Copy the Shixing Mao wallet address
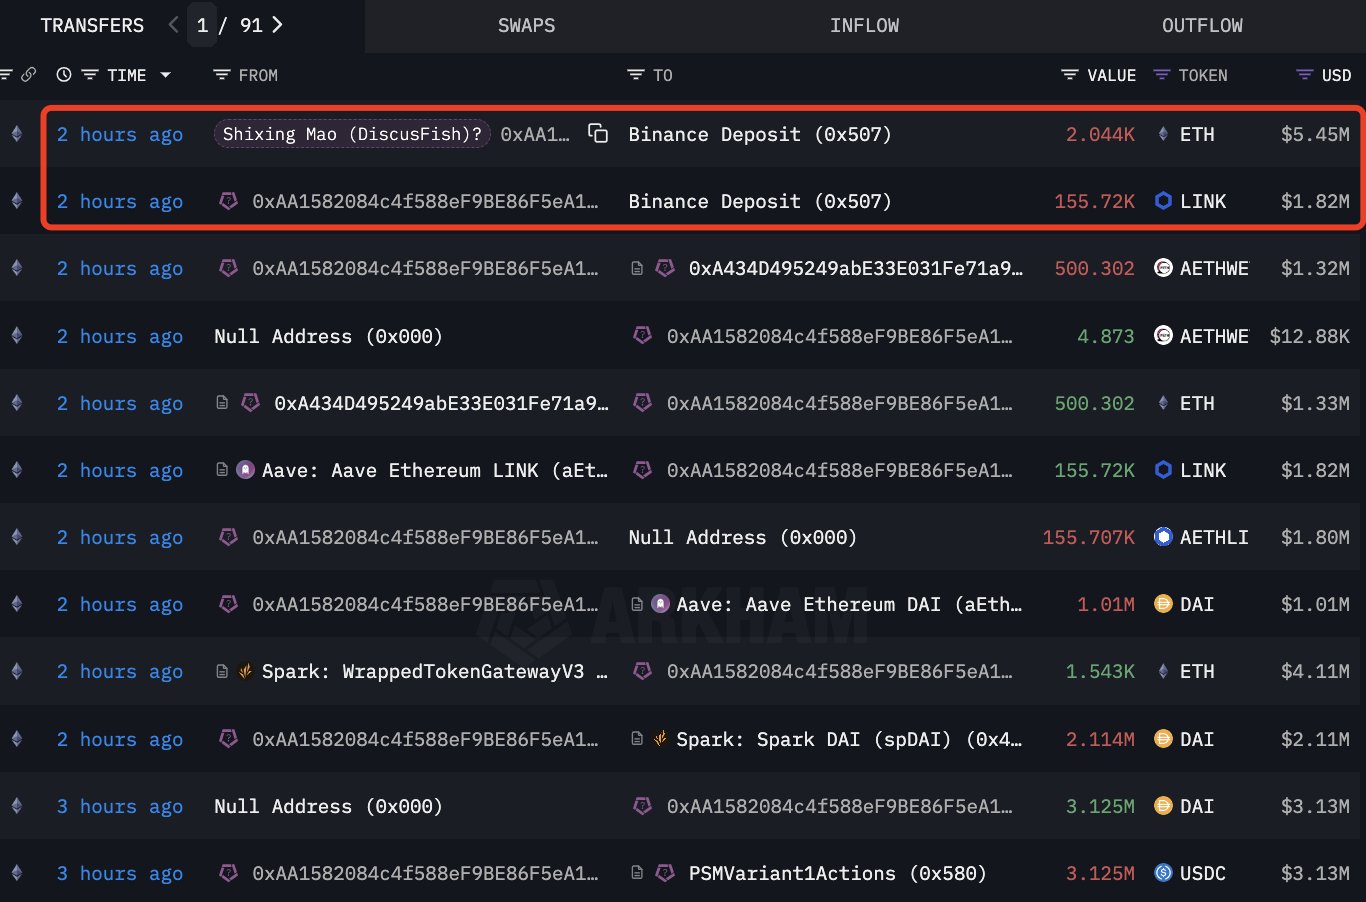 [x=598, y=133]
